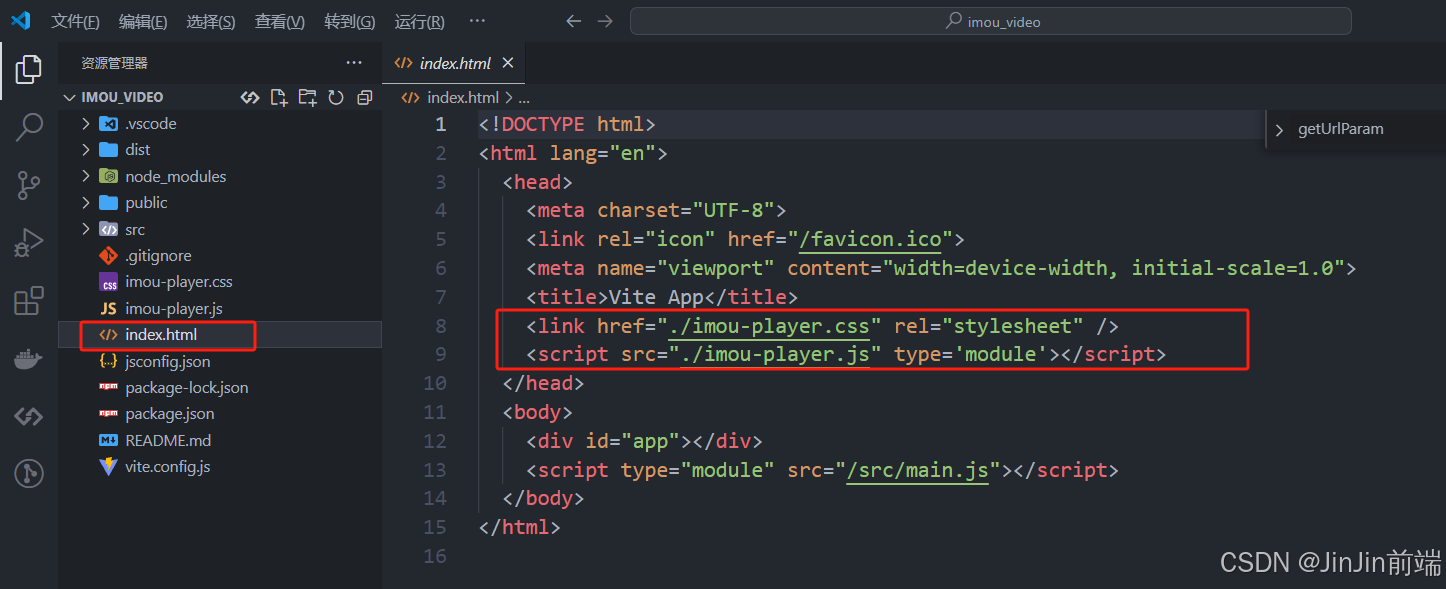1446x589 pixels.
Task: Open the Git graph icon in activity bar
Action: click(x=29, y=473)
